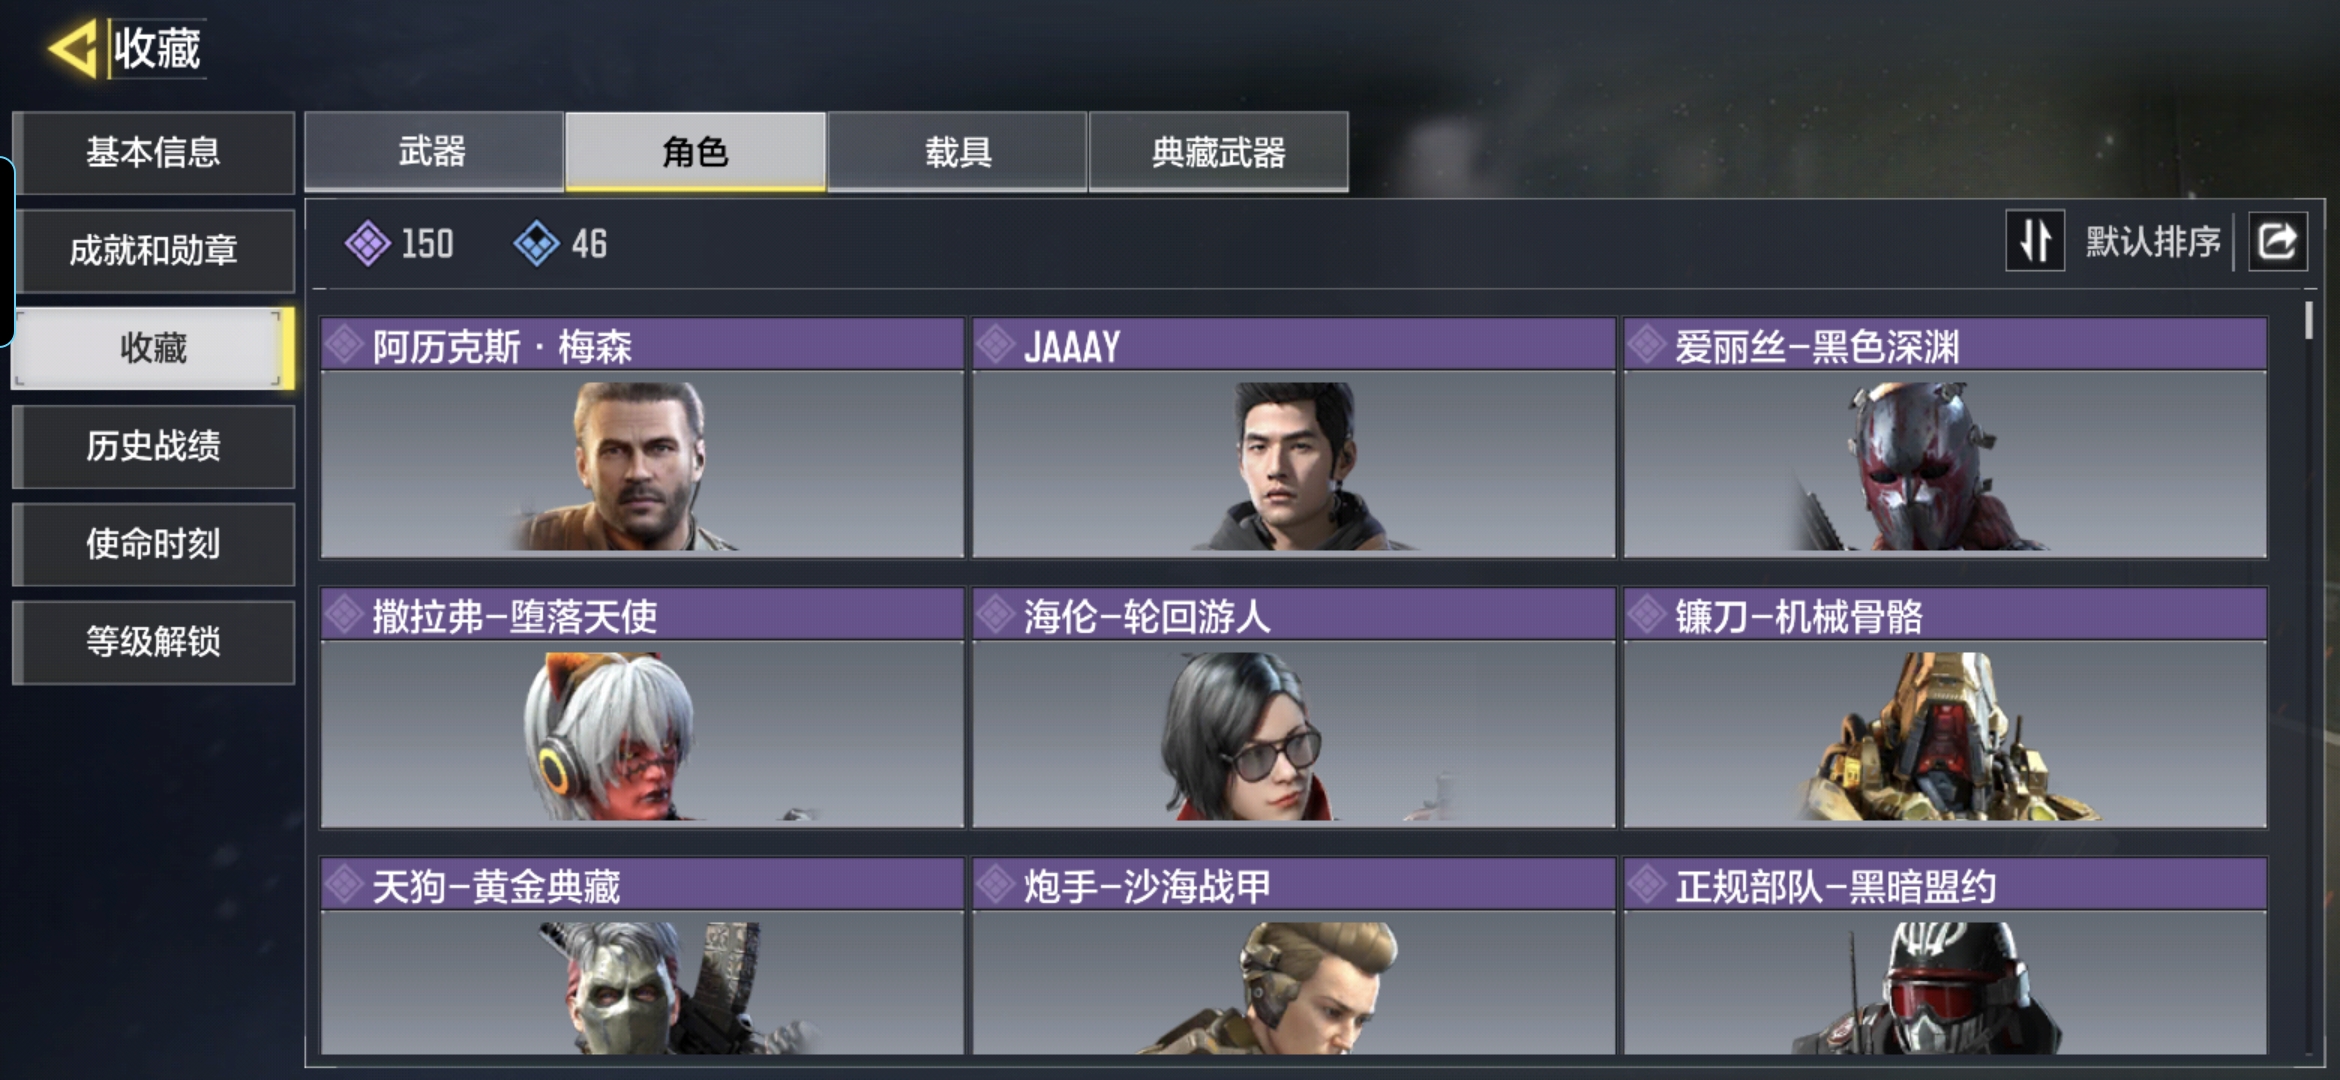The height and width of the screenshot is (1080, 2340).
Task: Click rarity diamond icon on JAAAY card
Action: coord(995,345)
